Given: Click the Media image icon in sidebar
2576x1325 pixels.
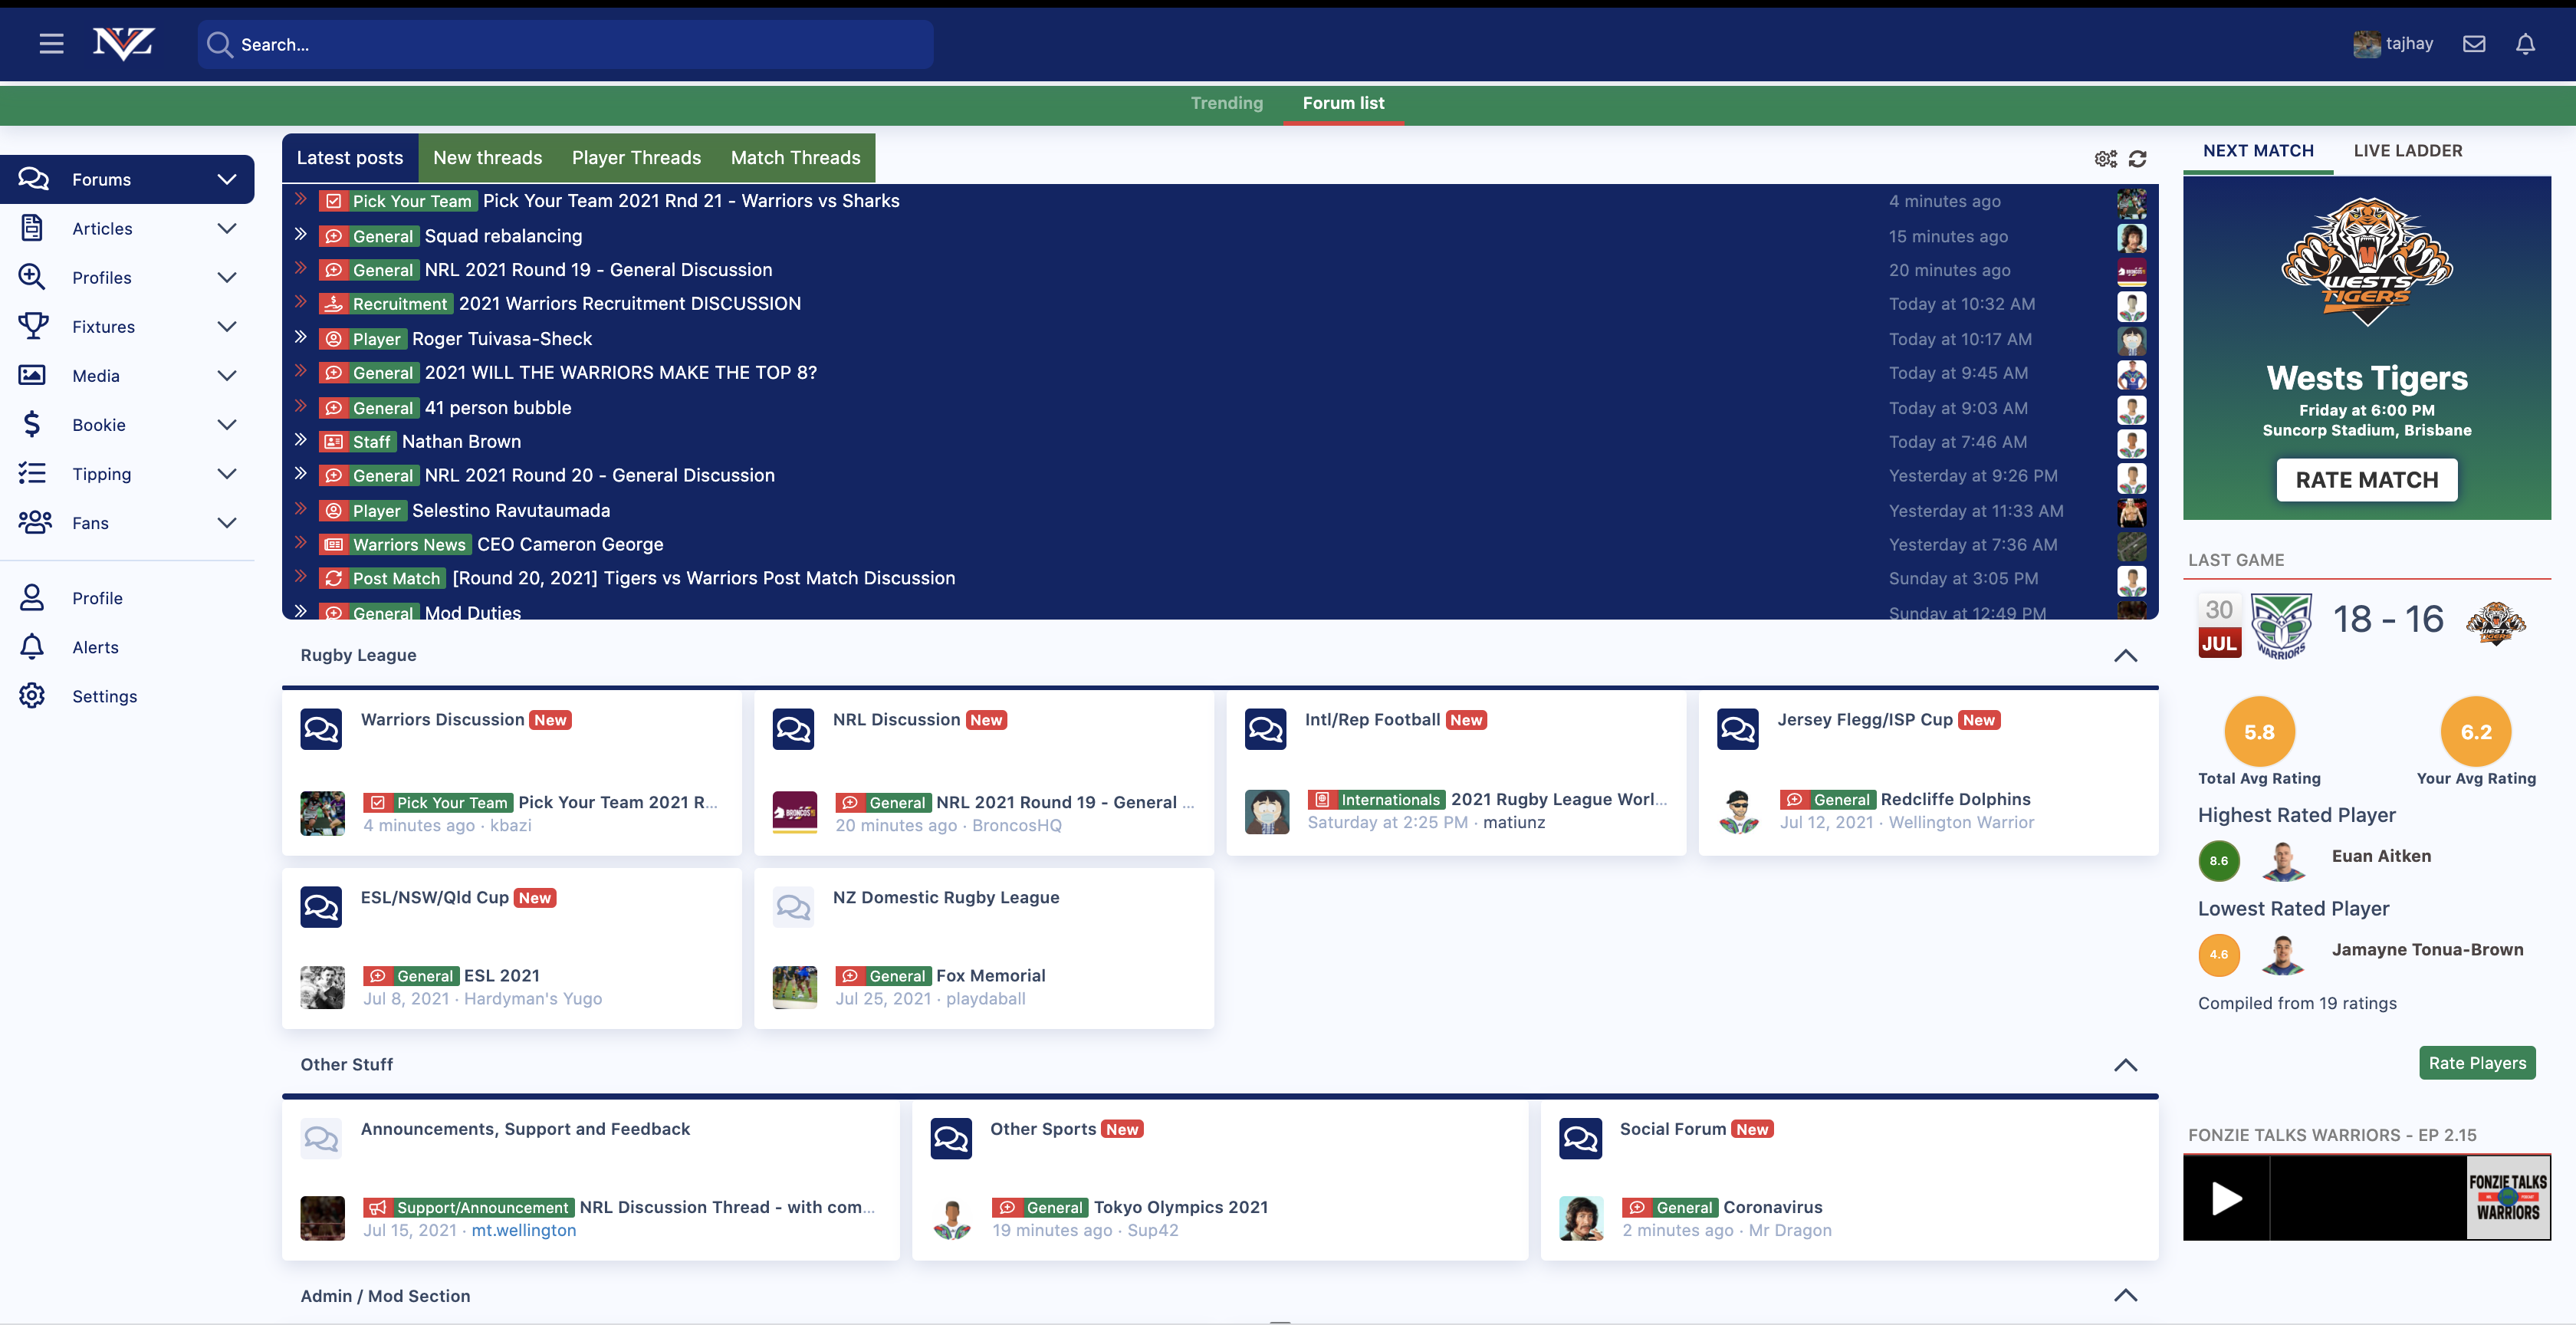Looking at the screenshot, I should pos(32,375).
